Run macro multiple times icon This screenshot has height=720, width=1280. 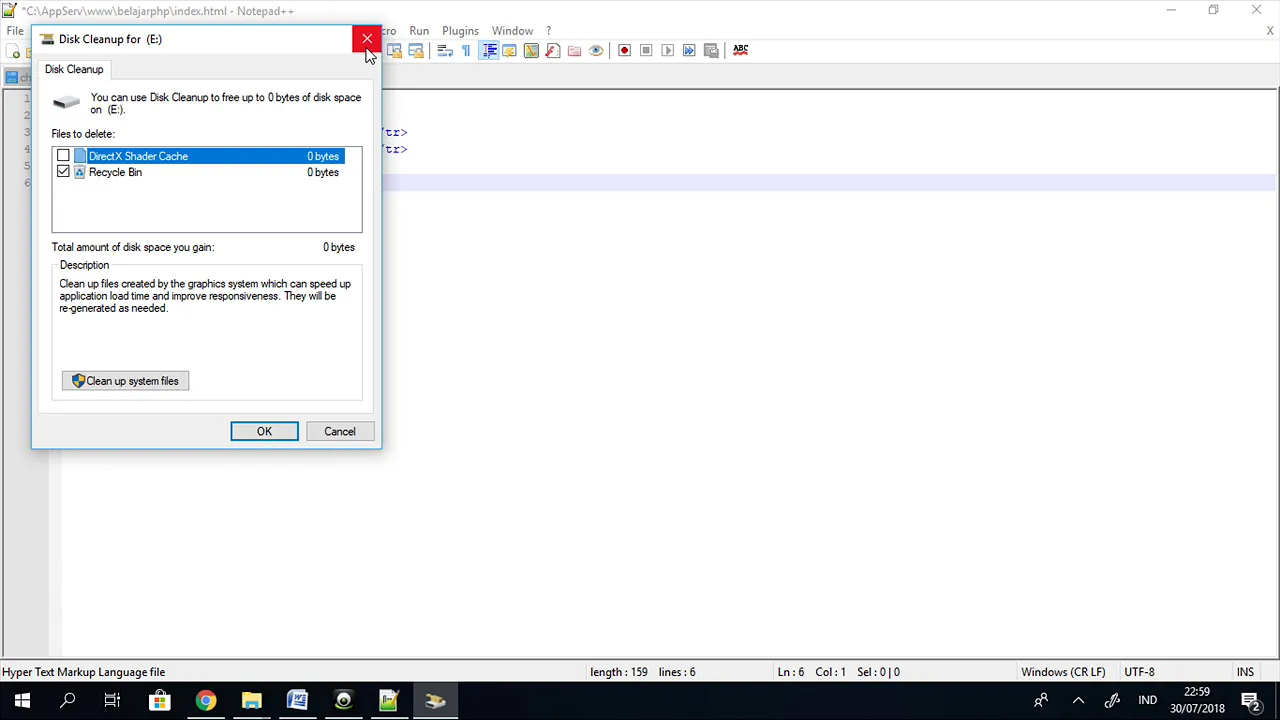coord(689,50)
